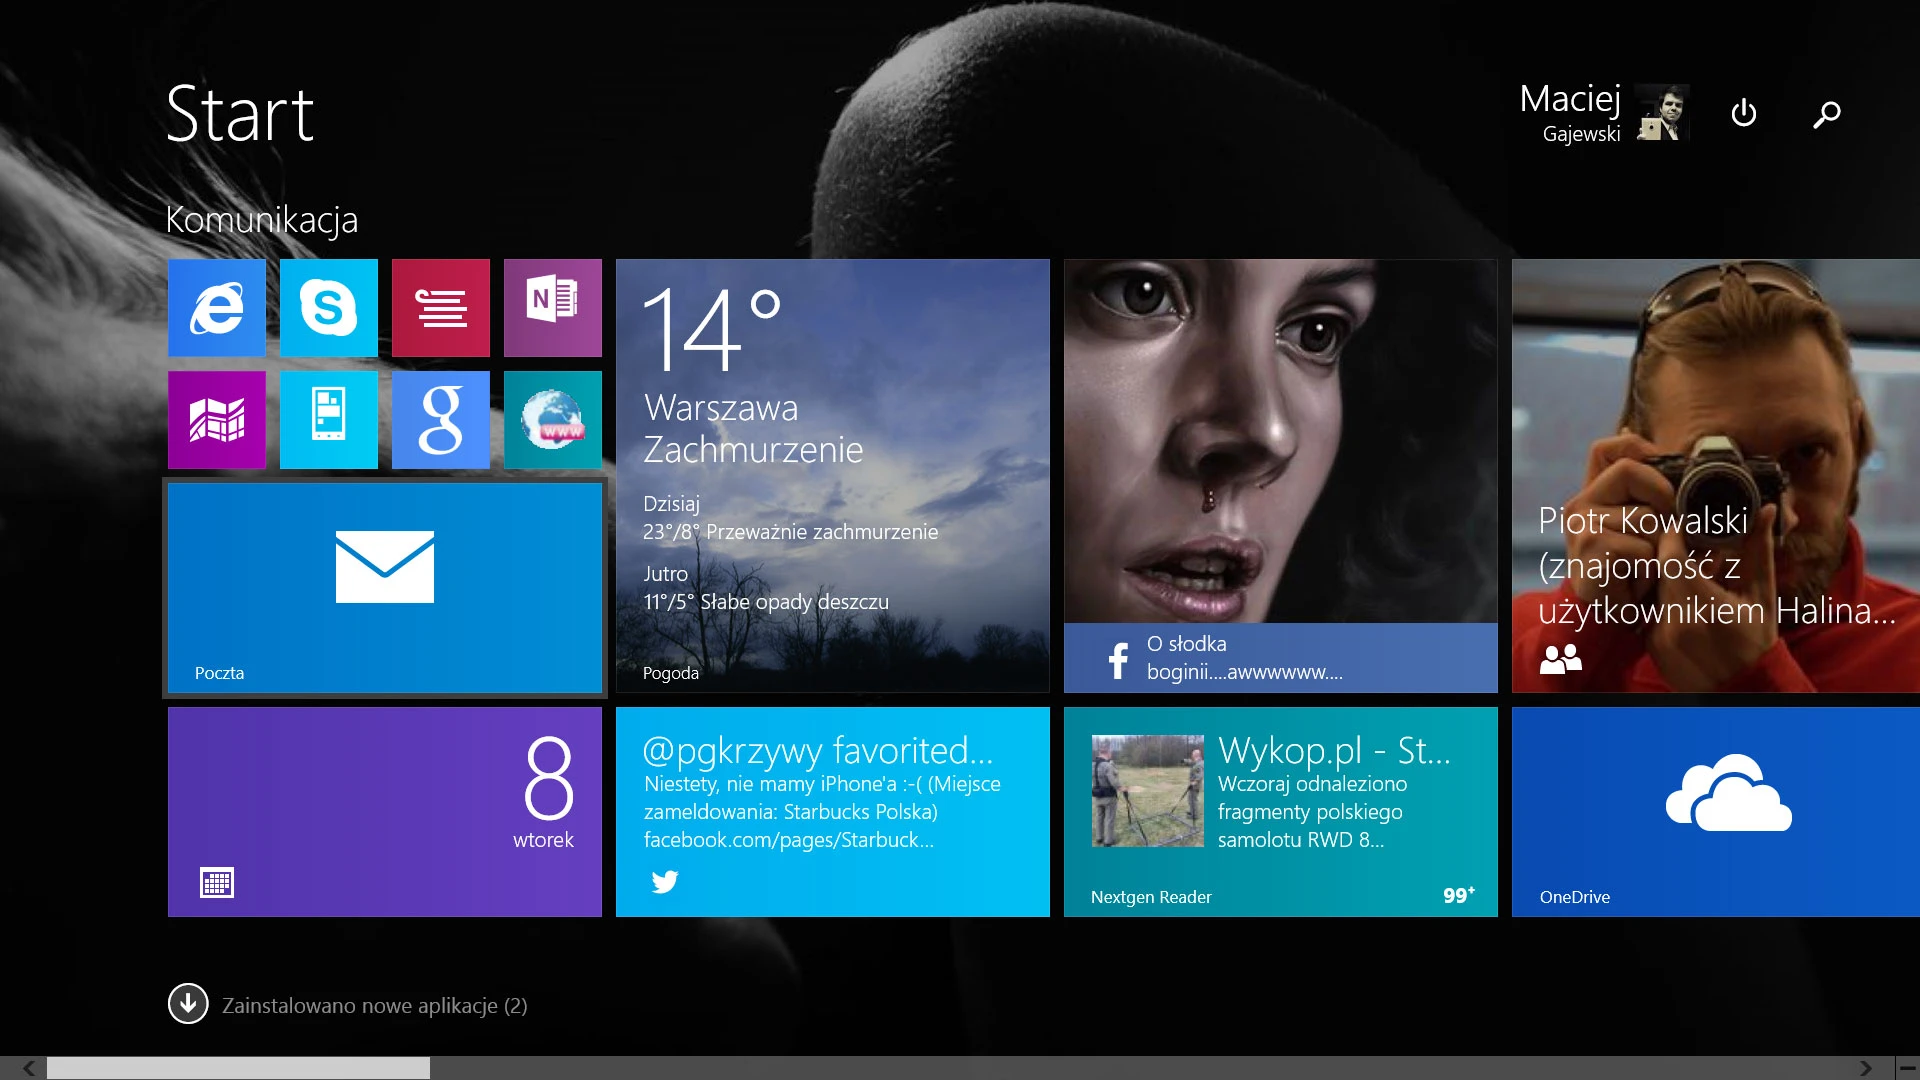Open the OneNote tile

(553, 308)
